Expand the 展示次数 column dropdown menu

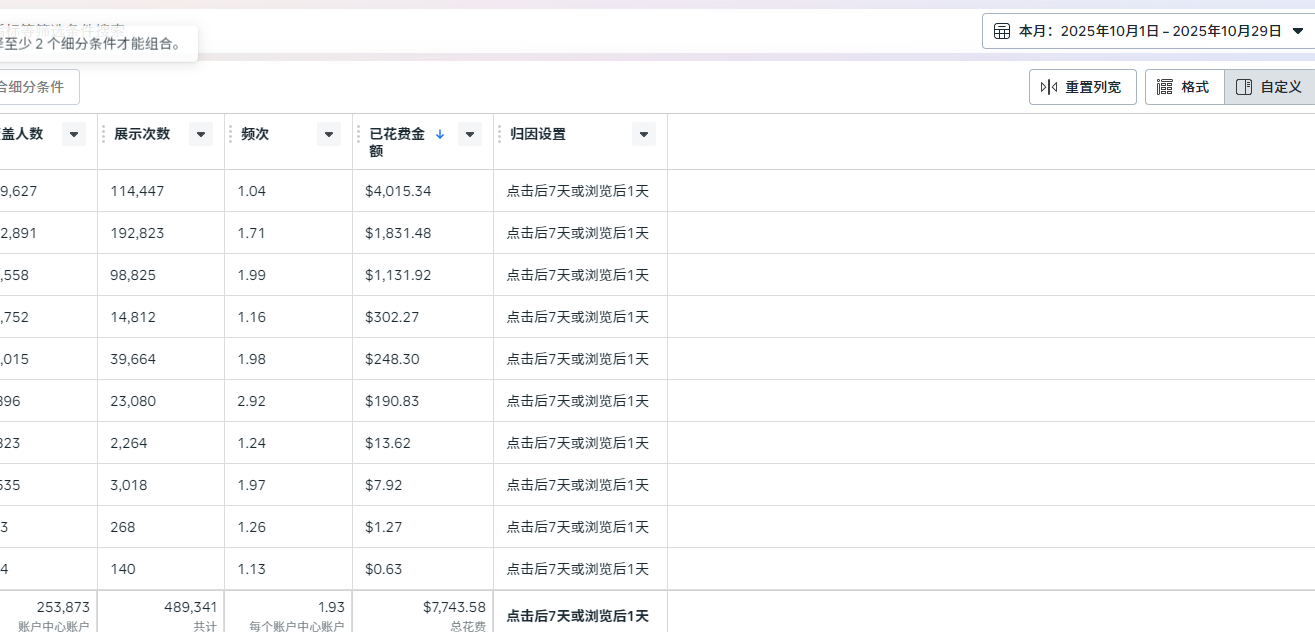(x=201, y=134)
